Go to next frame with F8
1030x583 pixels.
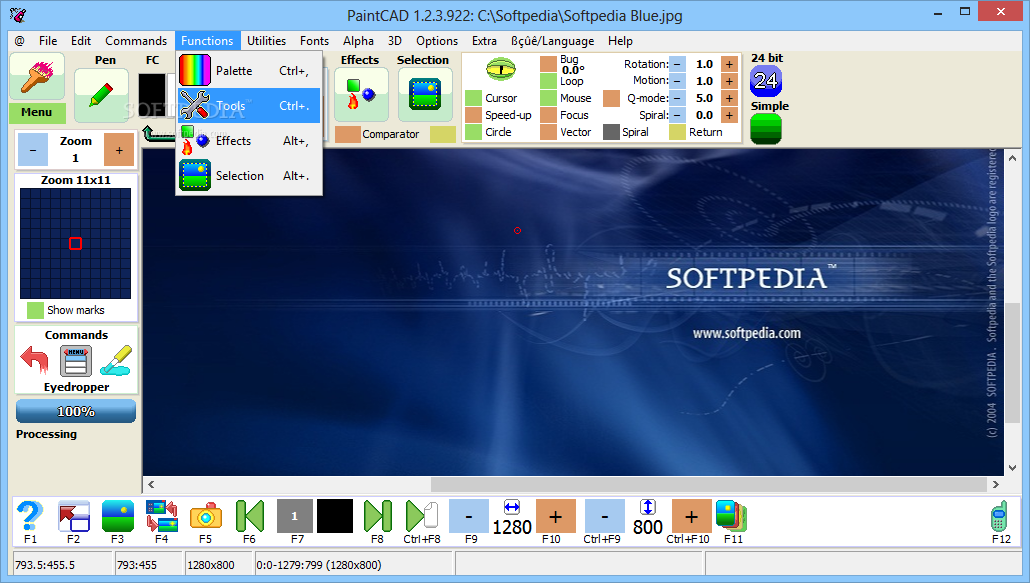pyautogui.click(x=378, y=516)
